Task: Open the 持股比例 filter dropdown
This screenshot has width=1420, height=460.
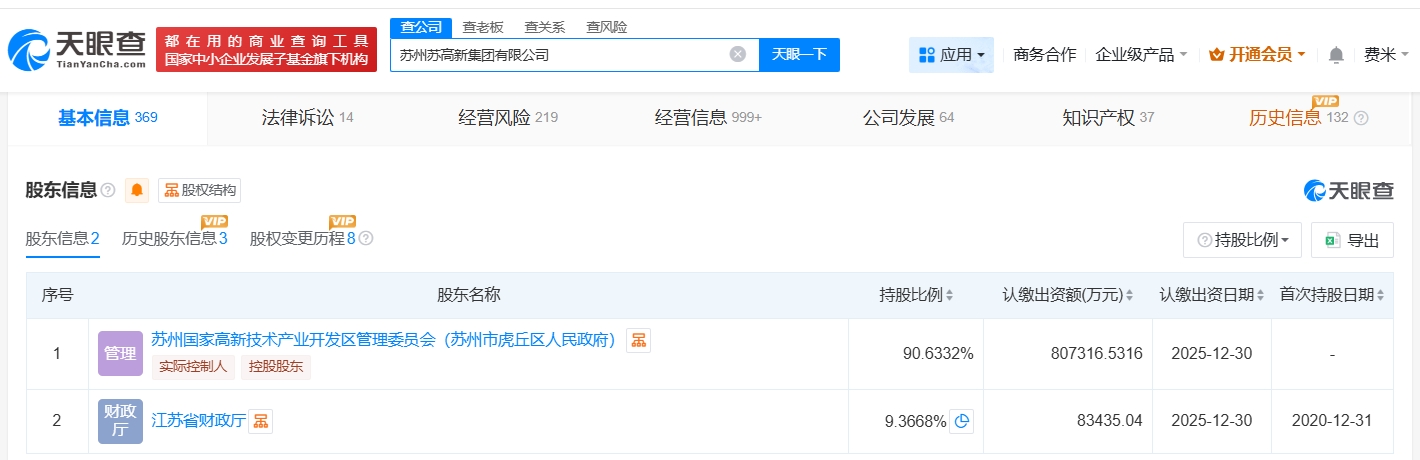Action: (1242, 240)
